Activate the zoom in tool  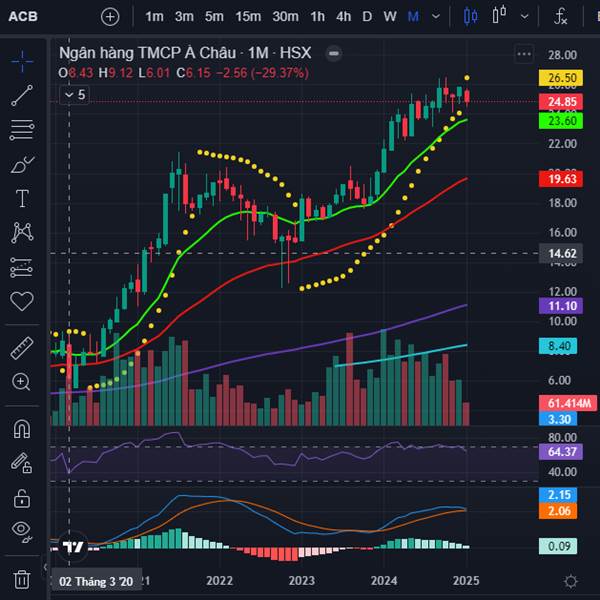[21, 382]
